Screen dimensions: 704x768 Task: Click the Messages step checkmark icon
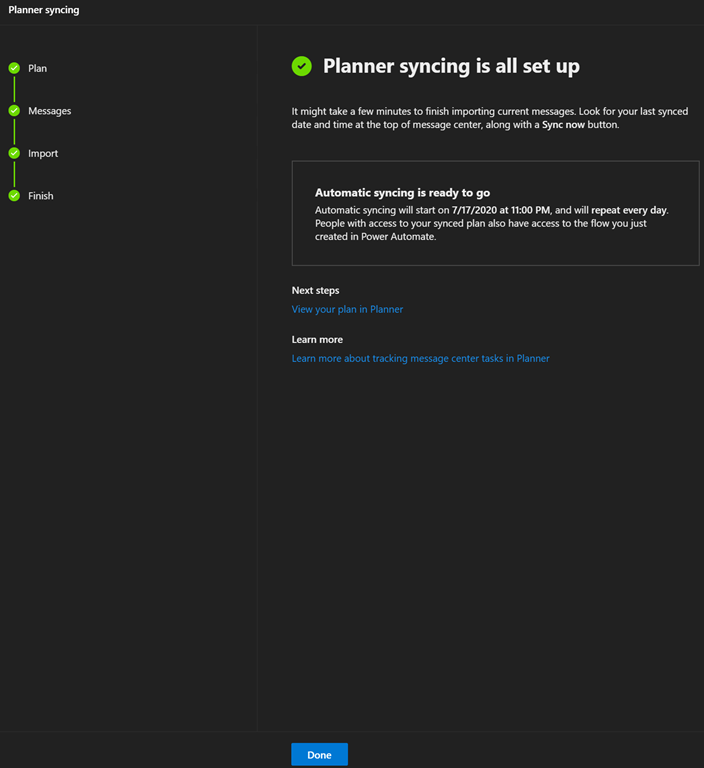(14, 111)
